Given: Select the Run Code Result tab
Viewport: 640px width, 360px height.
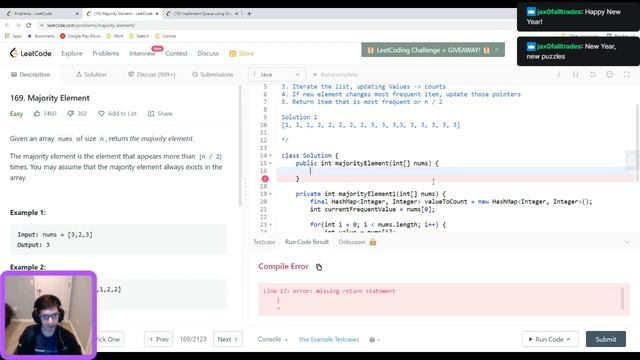Looking at the screenshot, I should (x=307, y=242).
